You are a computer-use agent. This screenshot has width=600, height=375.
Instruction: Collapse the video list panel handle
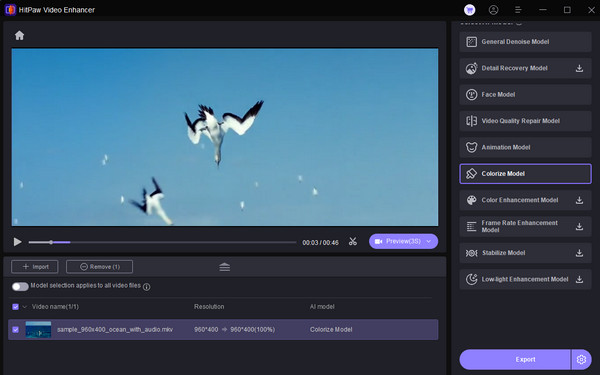coord(225,267)
